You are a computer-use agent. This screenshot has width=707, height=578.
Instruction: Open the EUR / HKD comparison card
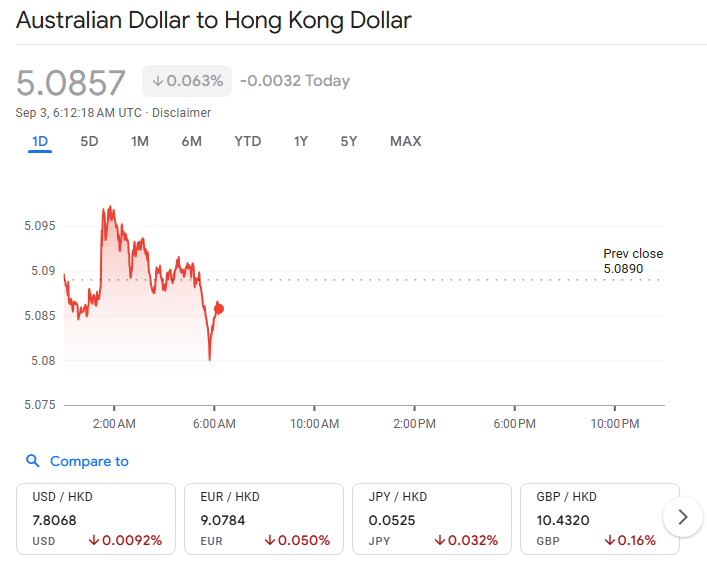pyautogui.click(x=264, y=519)
